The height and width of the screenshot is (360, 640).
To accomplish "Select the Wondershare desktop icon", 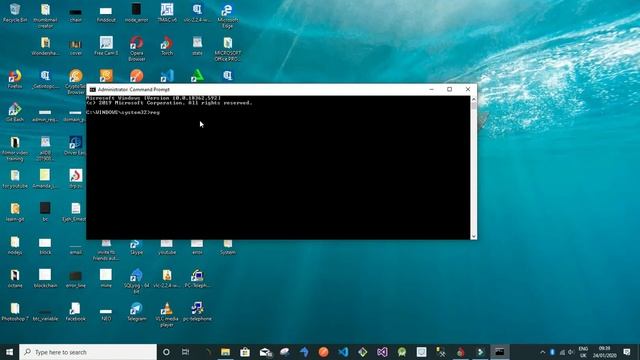I will [x=45, y=46].
